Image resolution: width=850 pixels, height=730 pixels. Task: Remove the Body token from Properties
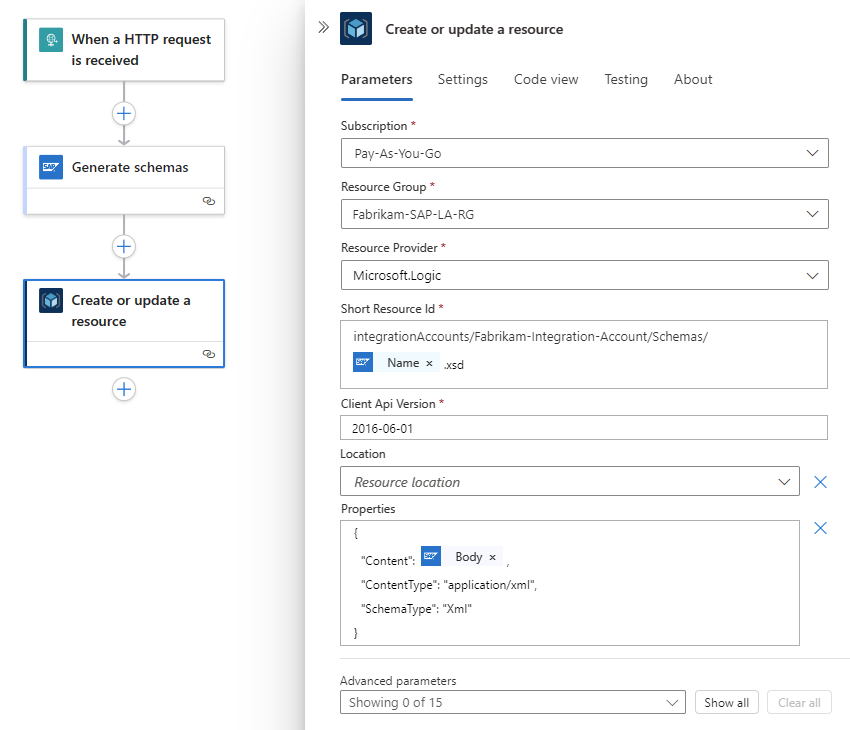click(x=492, y=557)
